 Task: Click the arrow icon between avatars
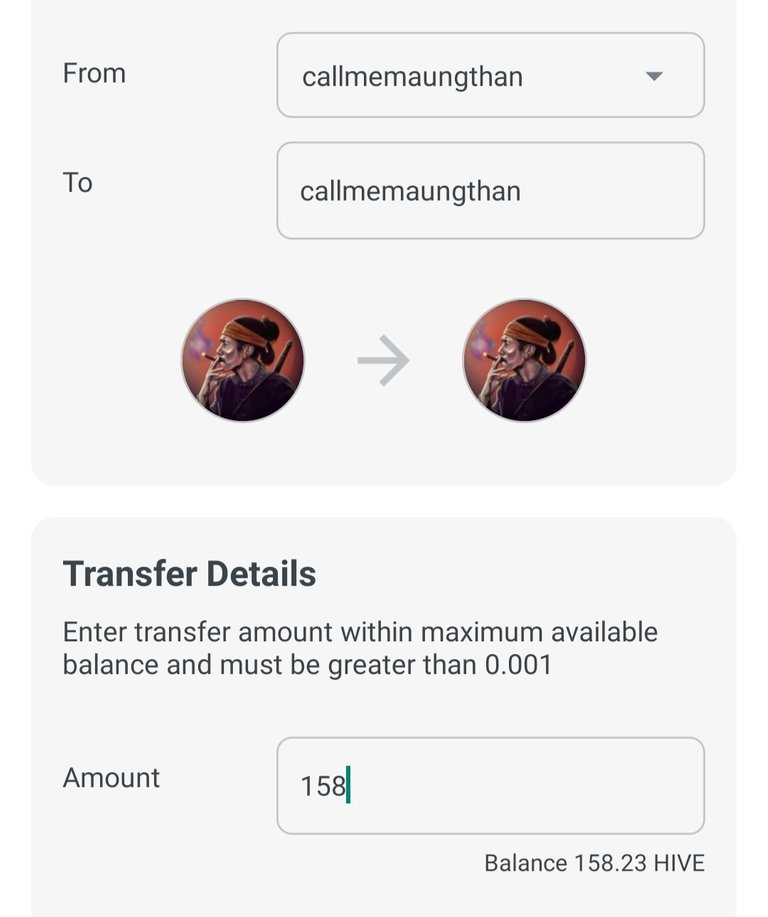[383, 361]
